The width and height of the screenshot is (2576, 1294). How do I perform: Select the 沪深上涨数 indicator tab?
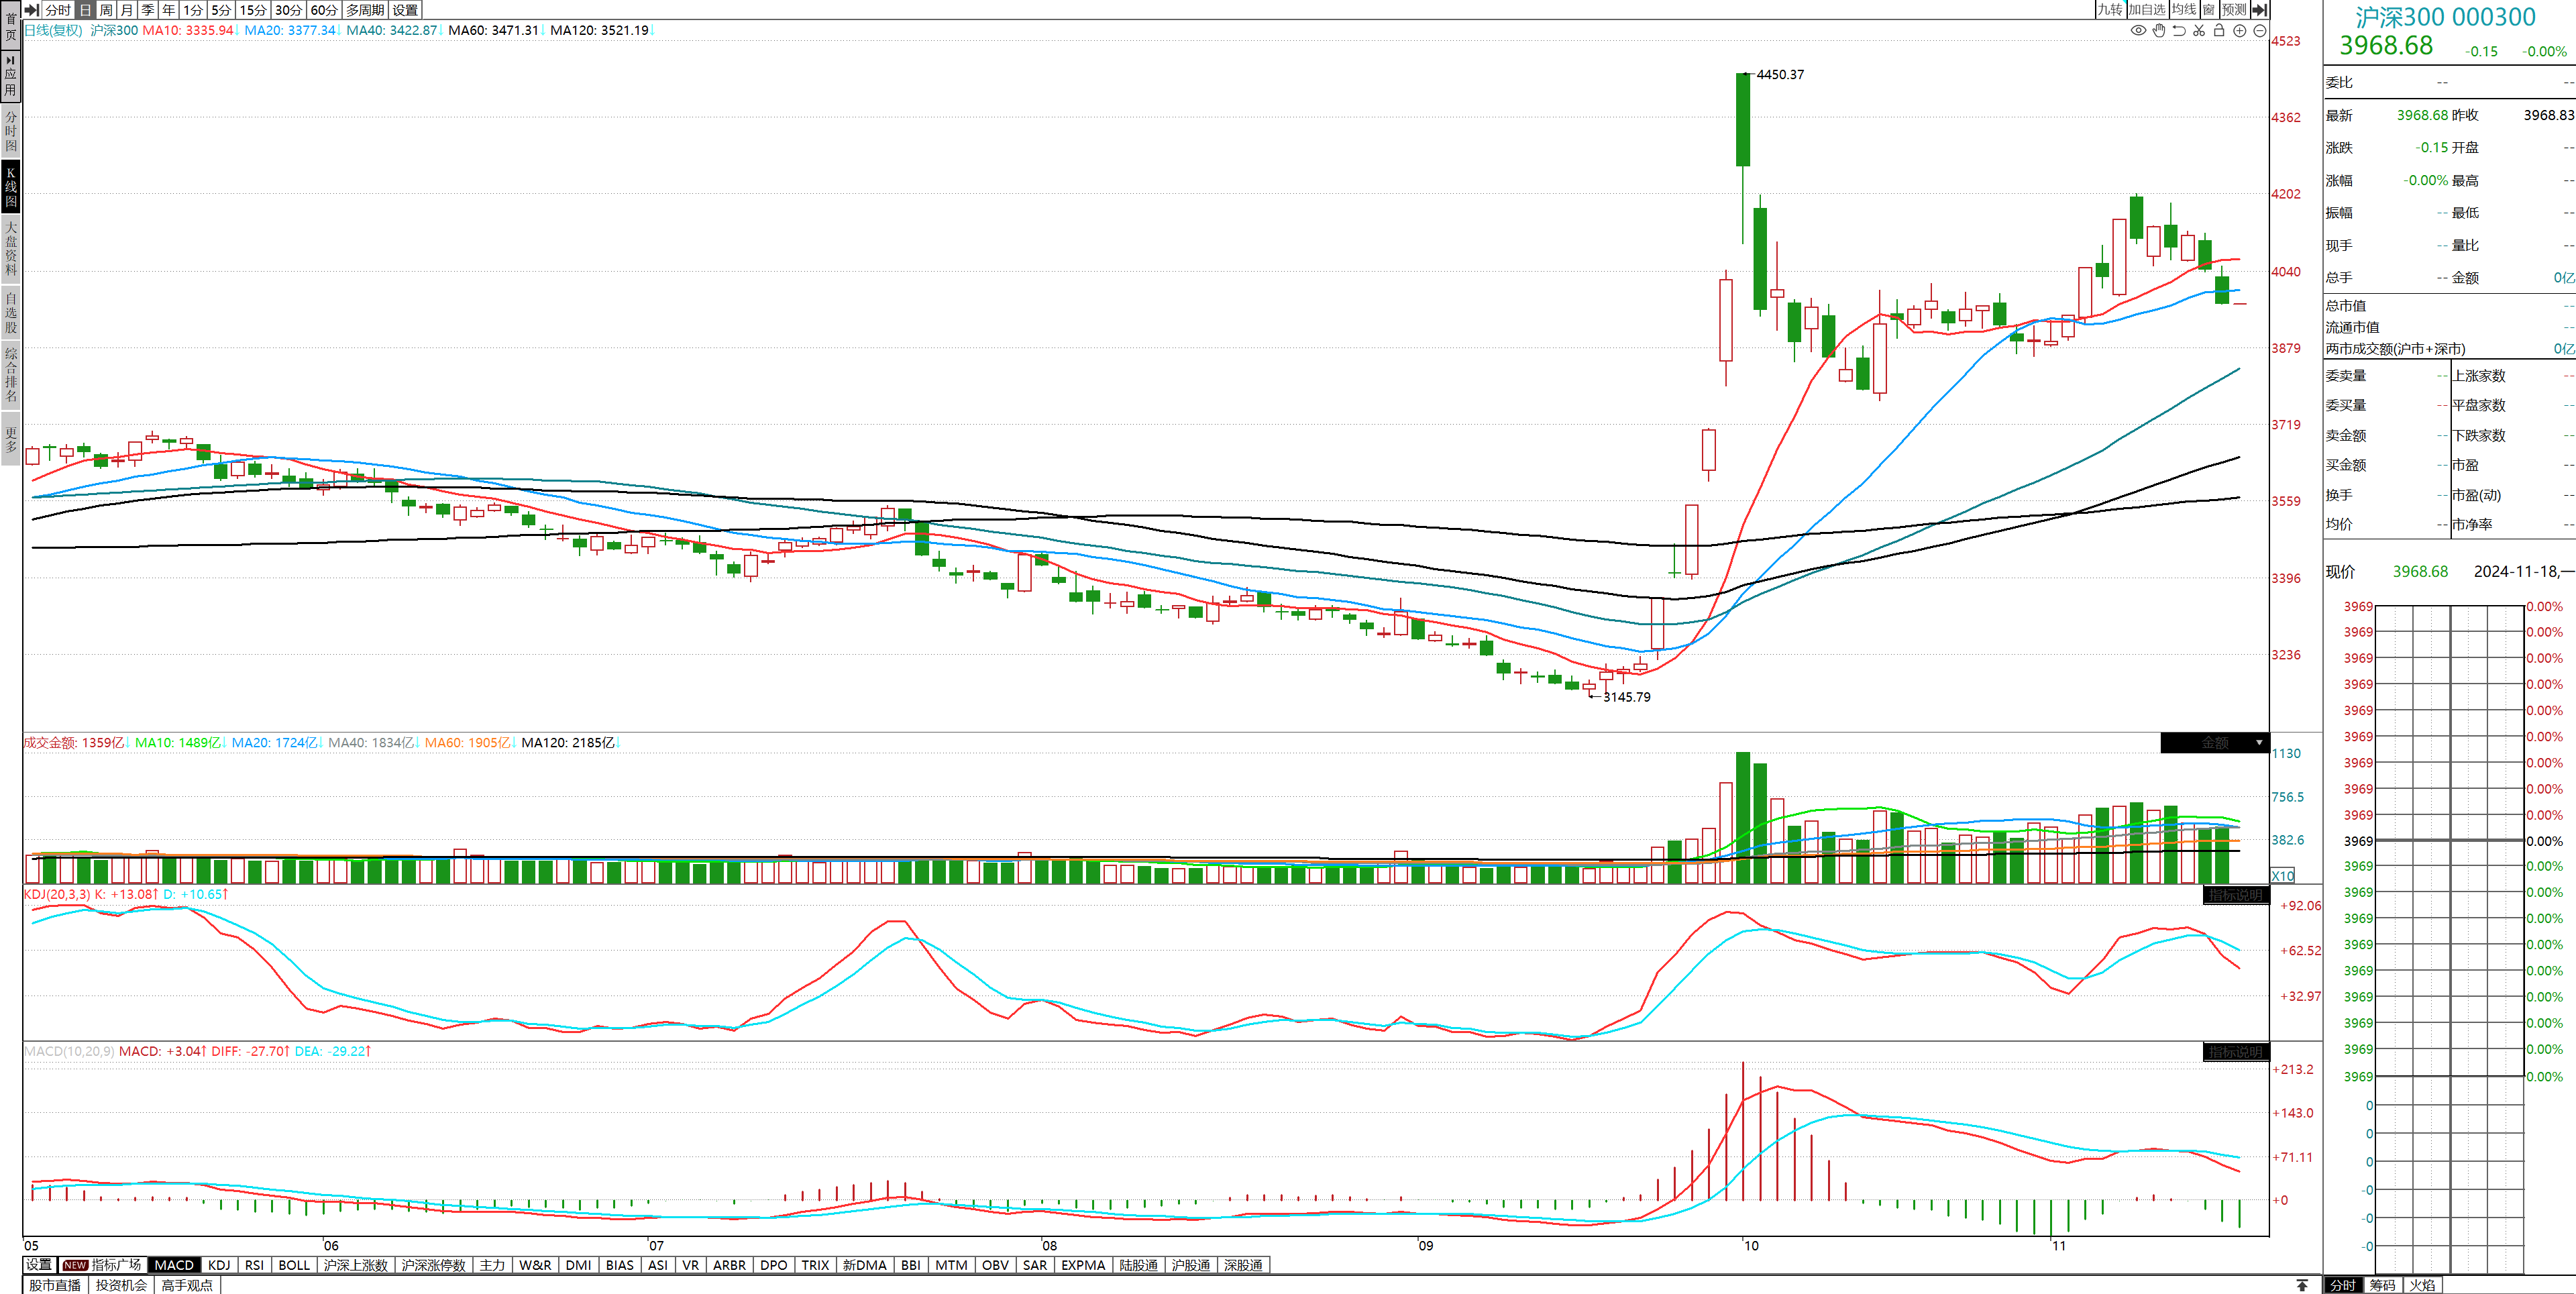[355, 1265]
